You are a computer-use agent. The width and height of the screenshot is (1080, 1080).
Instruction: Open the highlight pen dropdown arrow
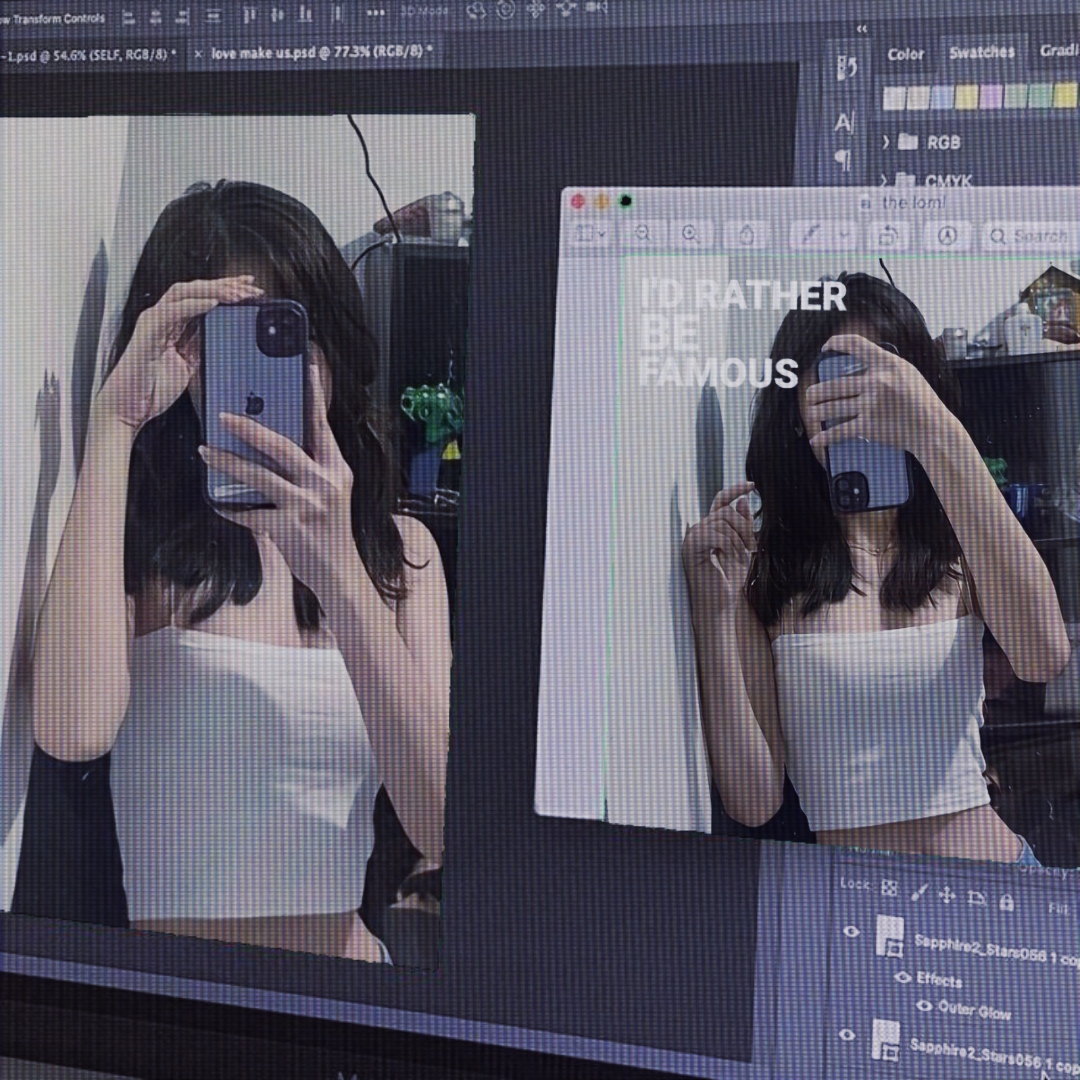point(844,236)
